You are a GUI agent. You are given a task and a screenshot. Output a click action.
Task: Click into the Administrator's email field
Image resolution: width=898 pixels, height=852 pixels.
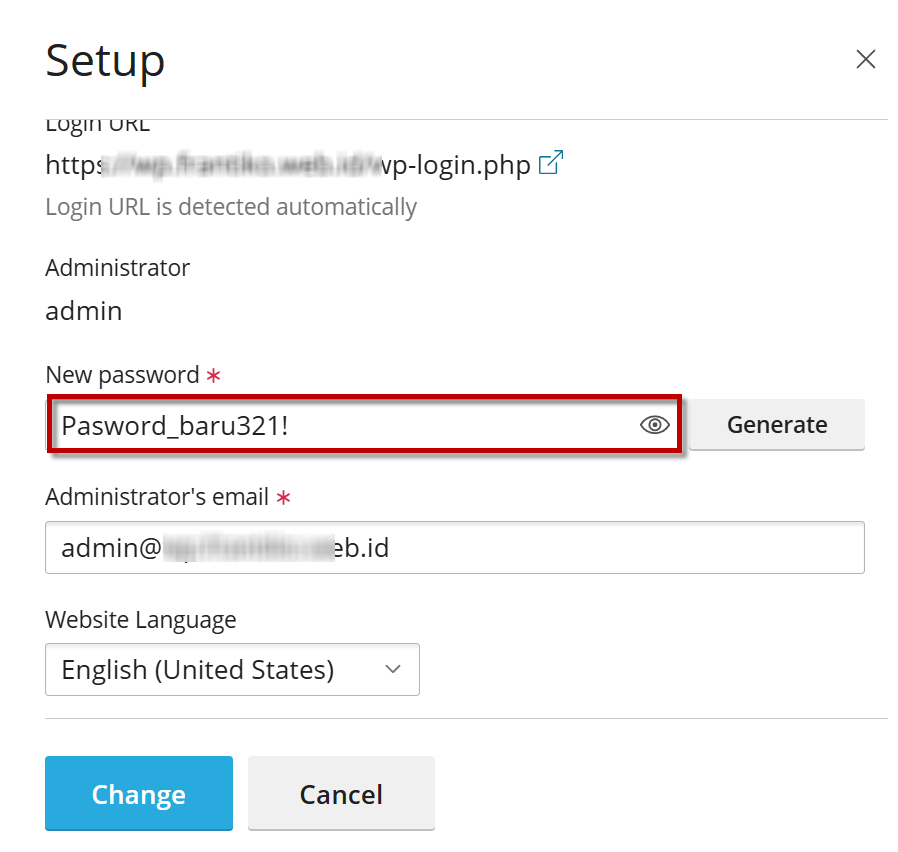[454, 548]
